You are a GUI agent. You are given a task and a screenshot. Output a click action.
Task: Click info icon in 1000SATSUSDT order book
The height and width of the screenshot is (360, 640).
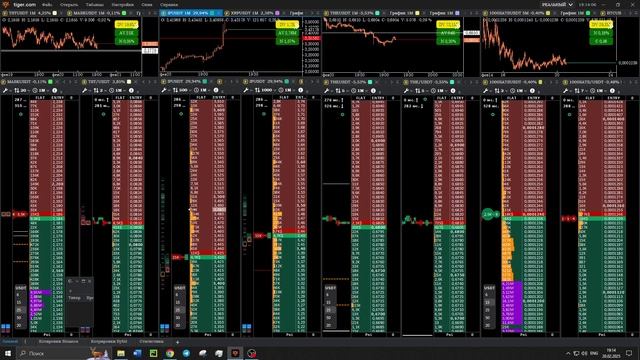pos(532,90)
